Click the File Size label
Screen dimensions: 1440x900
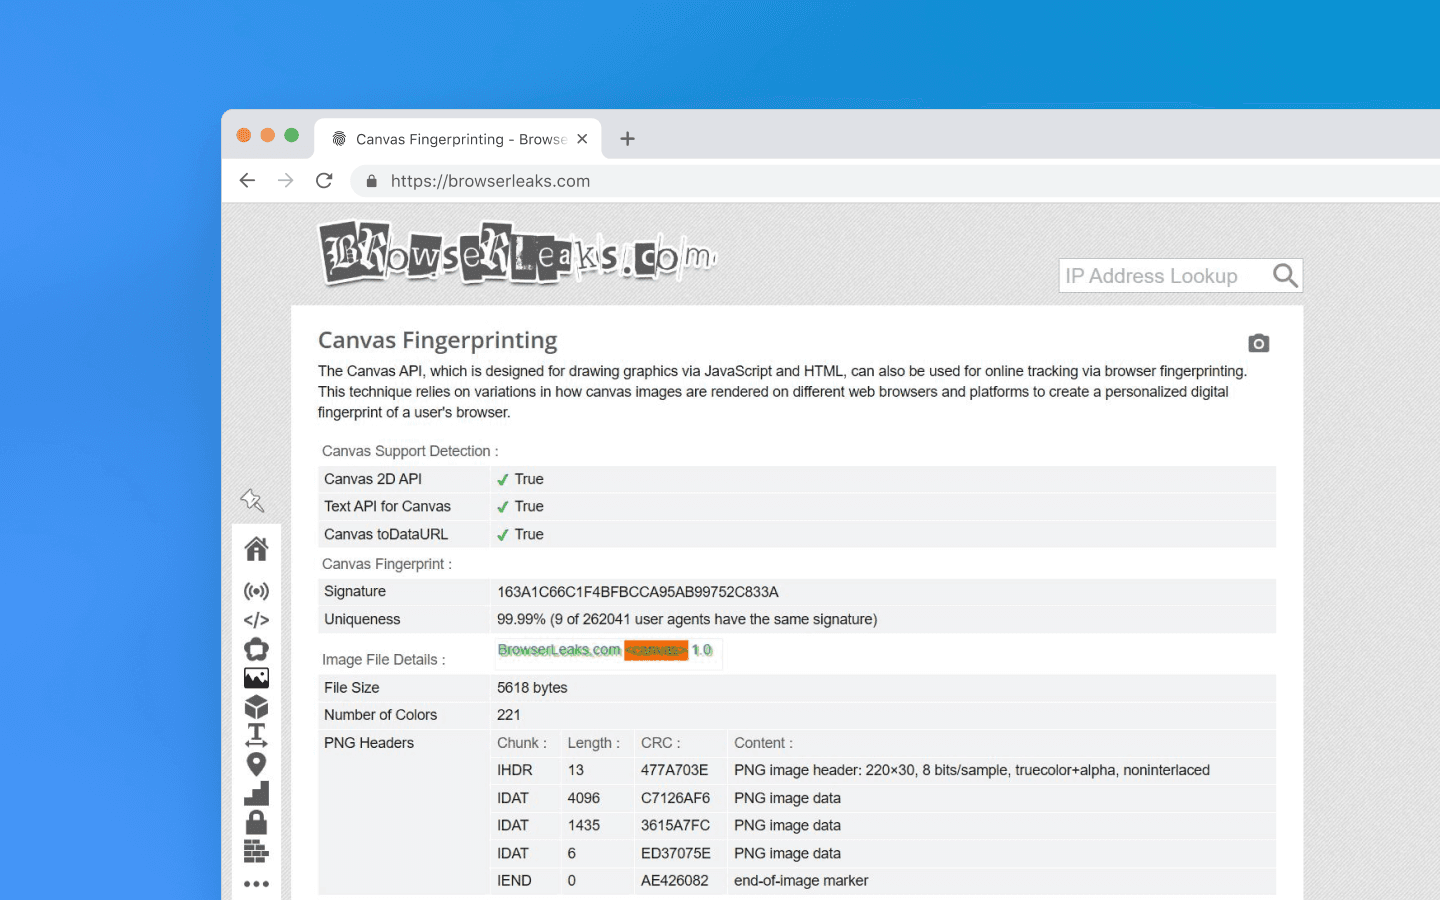(352, 688)
